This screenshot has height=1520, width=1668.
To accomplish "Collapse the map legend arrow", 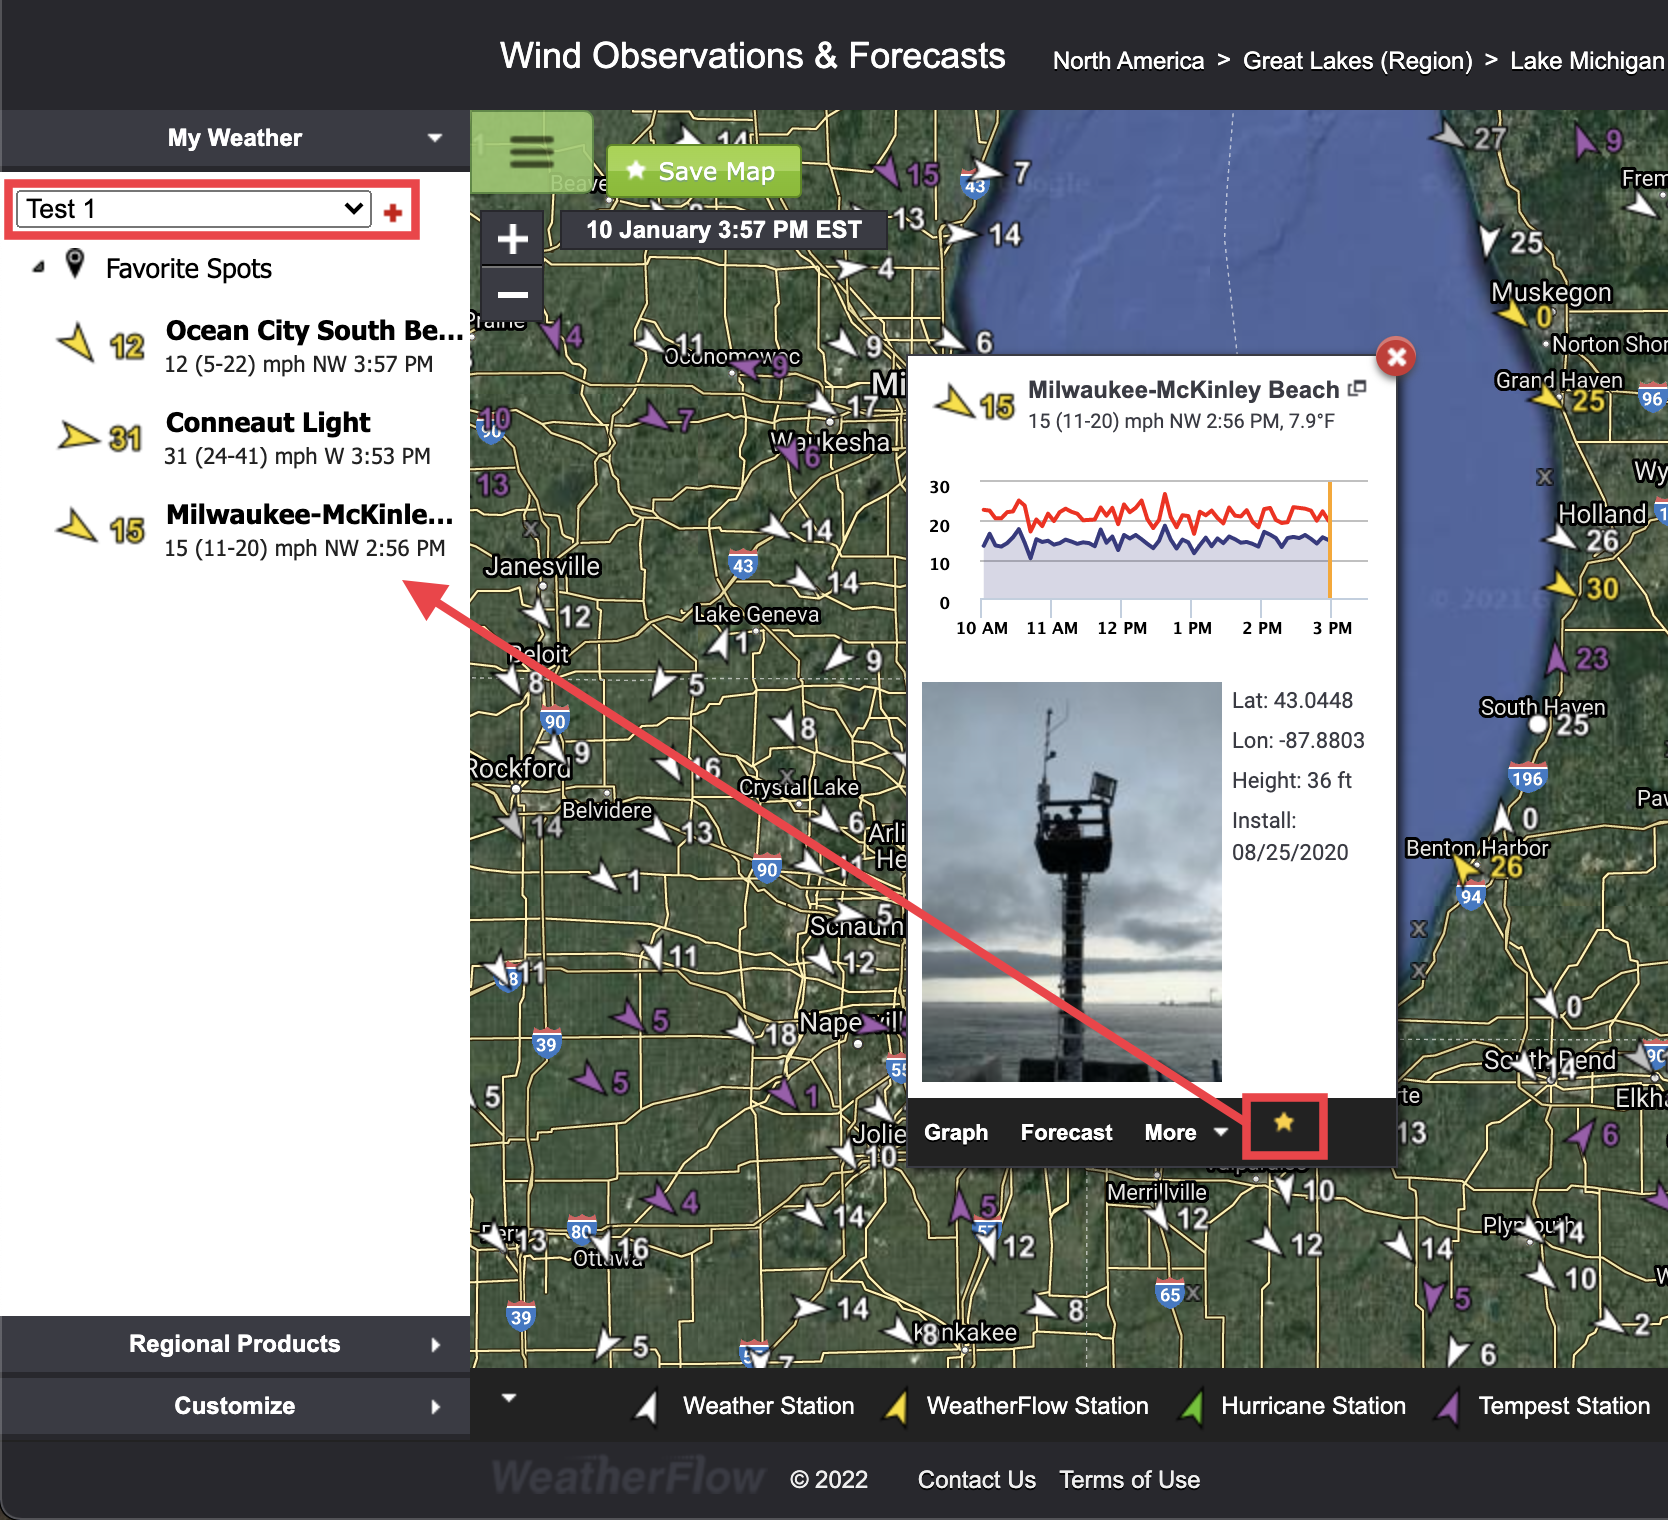I will (509, 1397).
